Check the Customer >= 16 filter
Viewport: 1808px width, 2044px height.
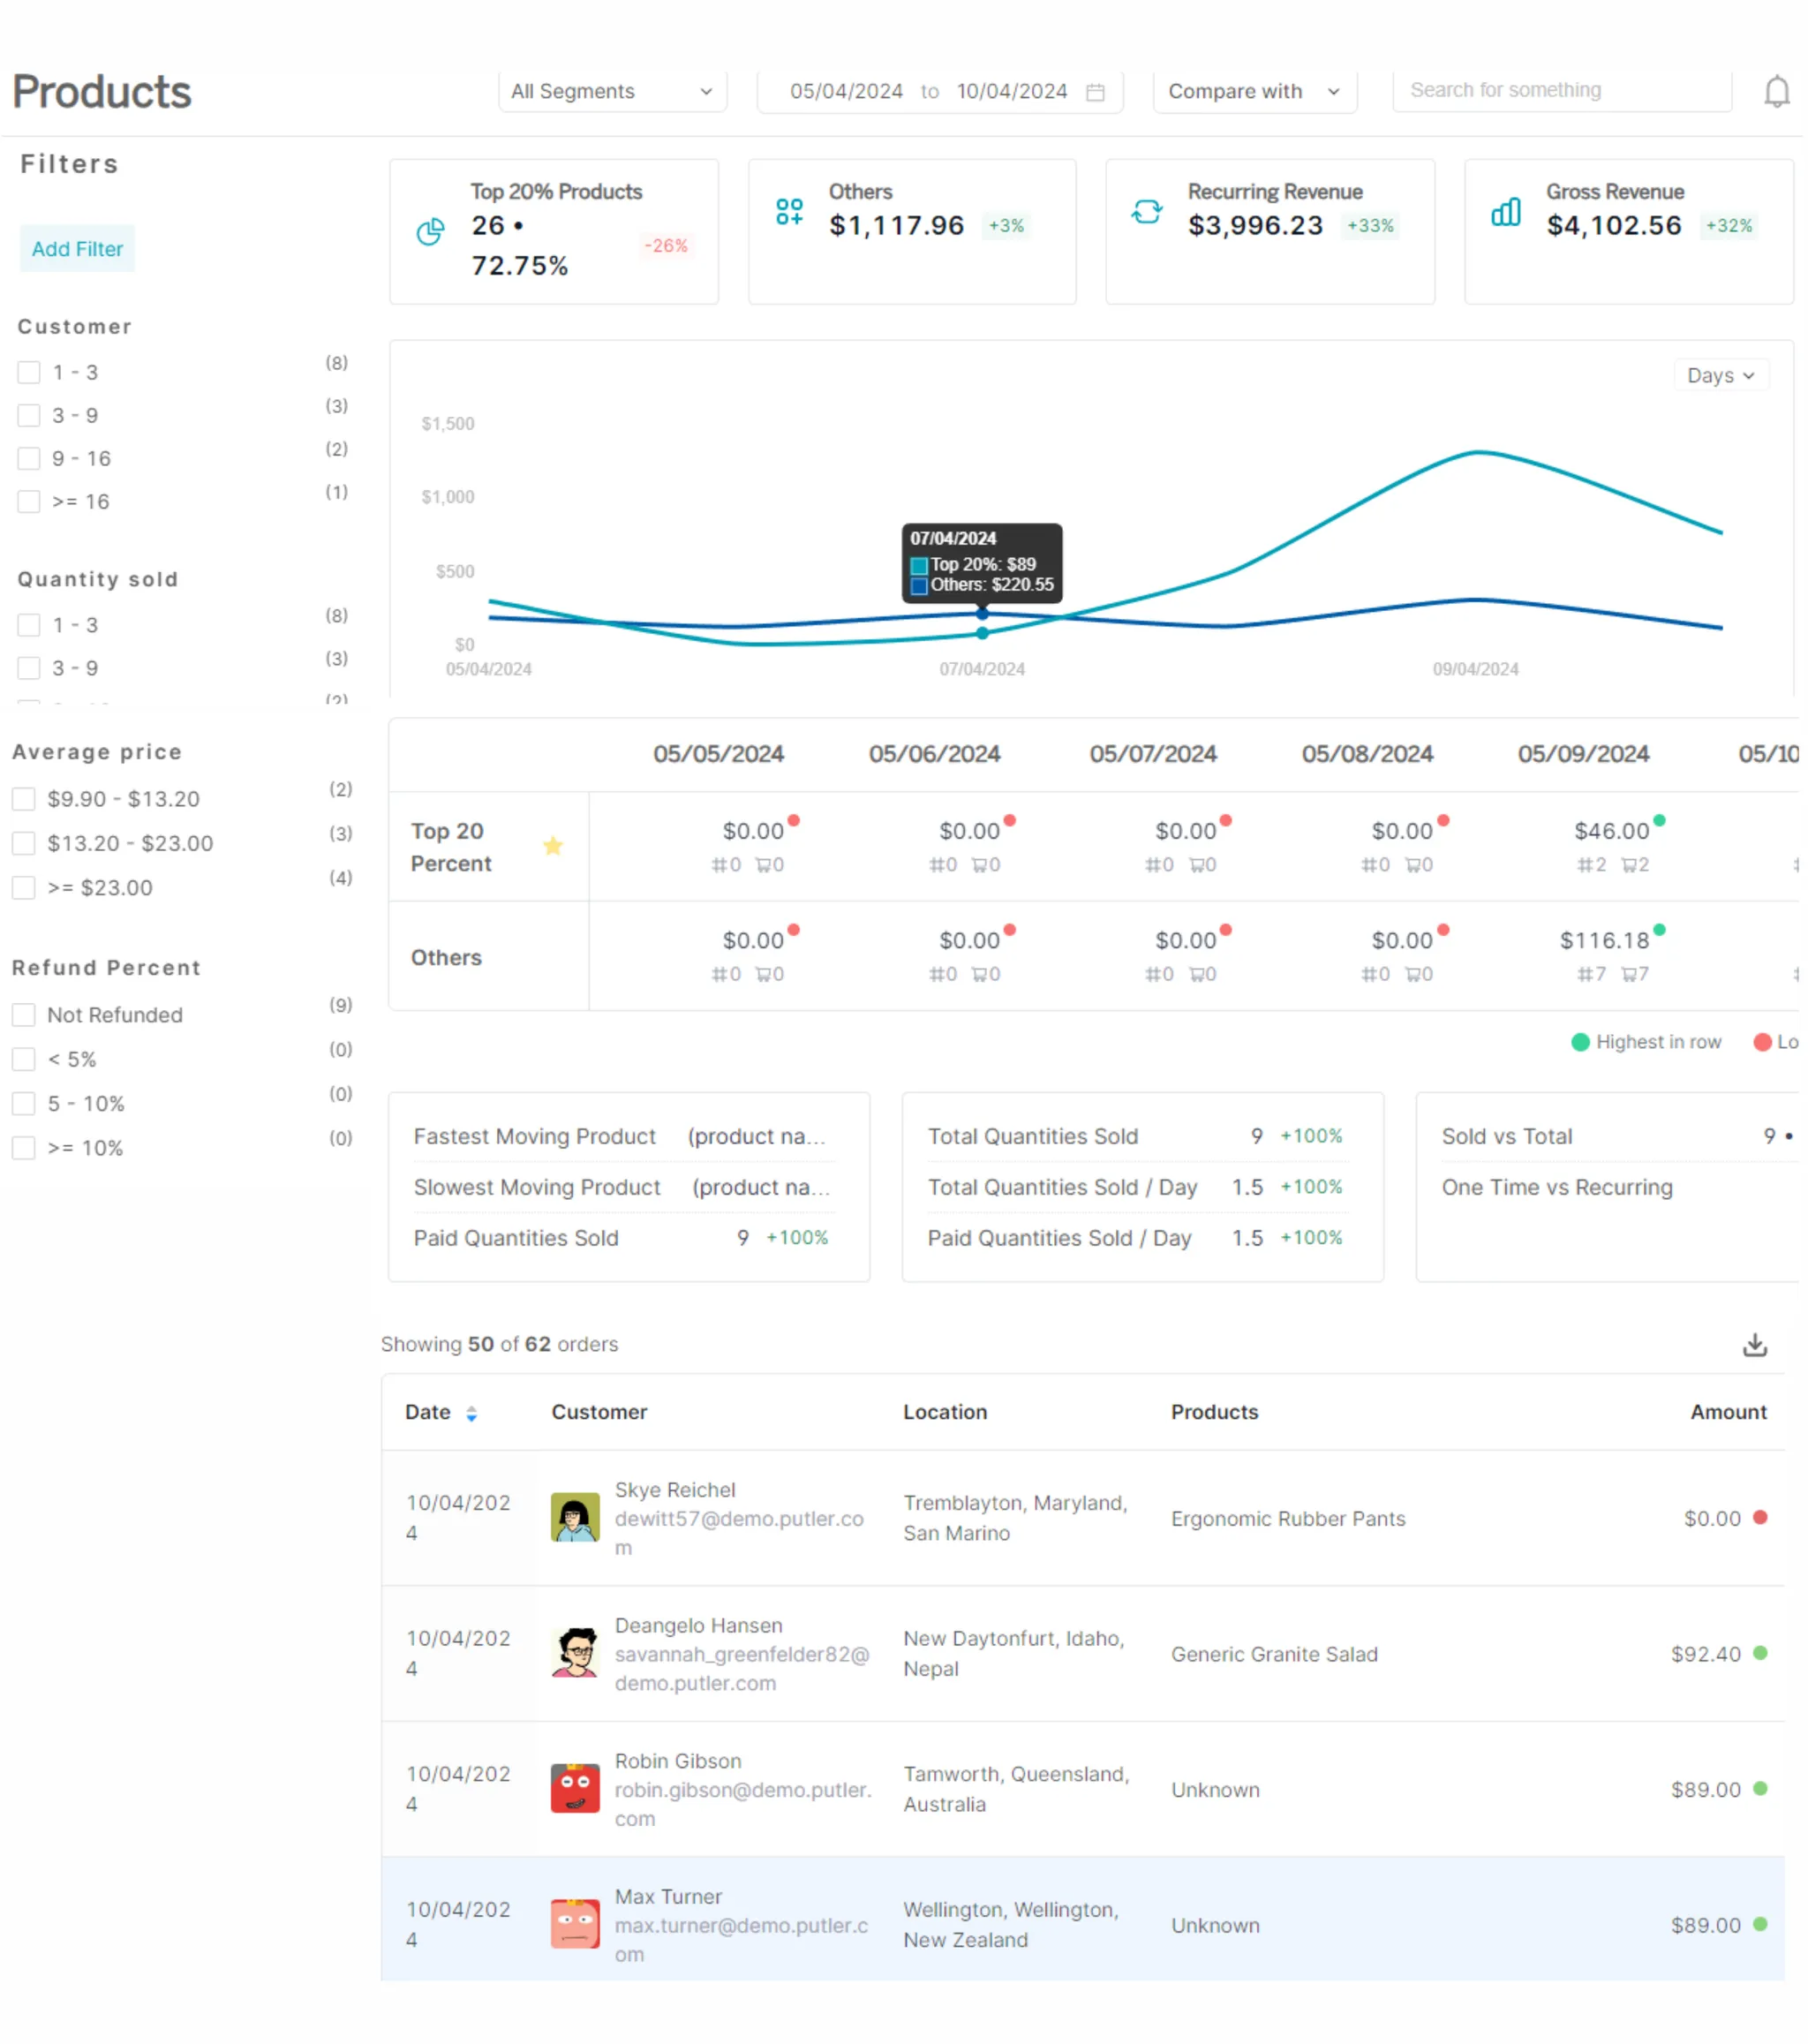[29, 502]
